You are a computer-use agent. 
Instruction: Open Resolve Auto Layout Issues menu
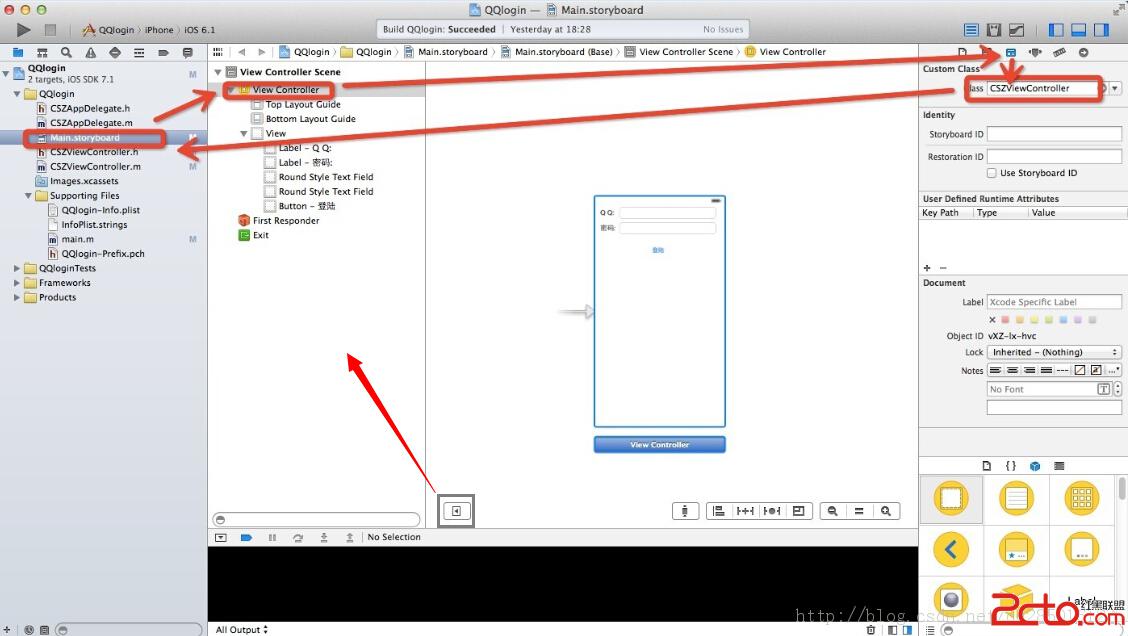(772, 511)
